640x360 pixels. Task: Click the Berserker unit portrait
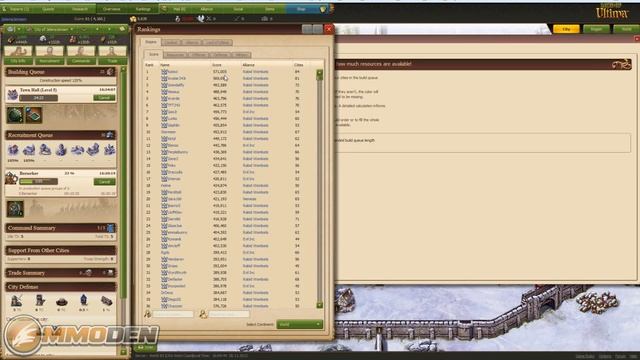(x=11, y=178)
